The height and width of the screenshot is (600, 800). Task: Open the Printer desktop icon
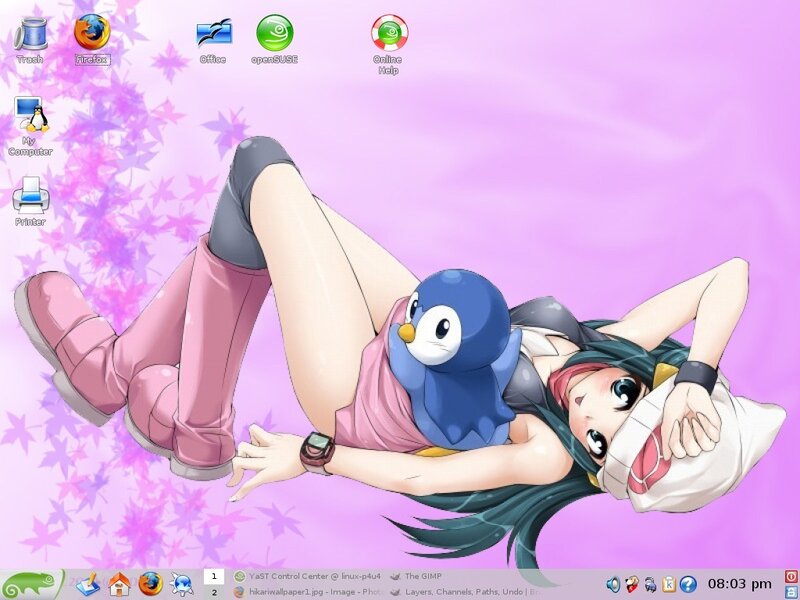point(30,201)
